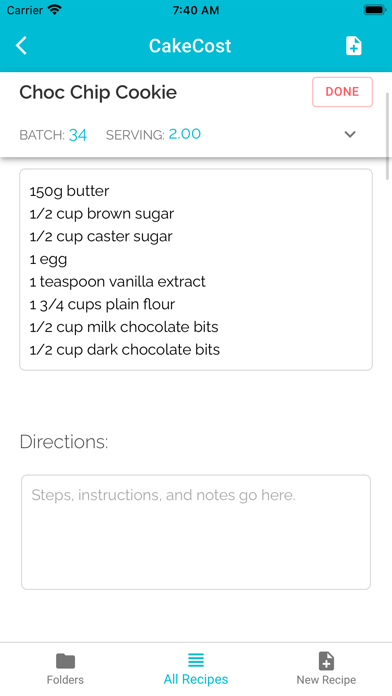This screenshot has height=696, width=392.
Task: Click the '150g butter' ingredient line
Action: (x=69, y=191)
